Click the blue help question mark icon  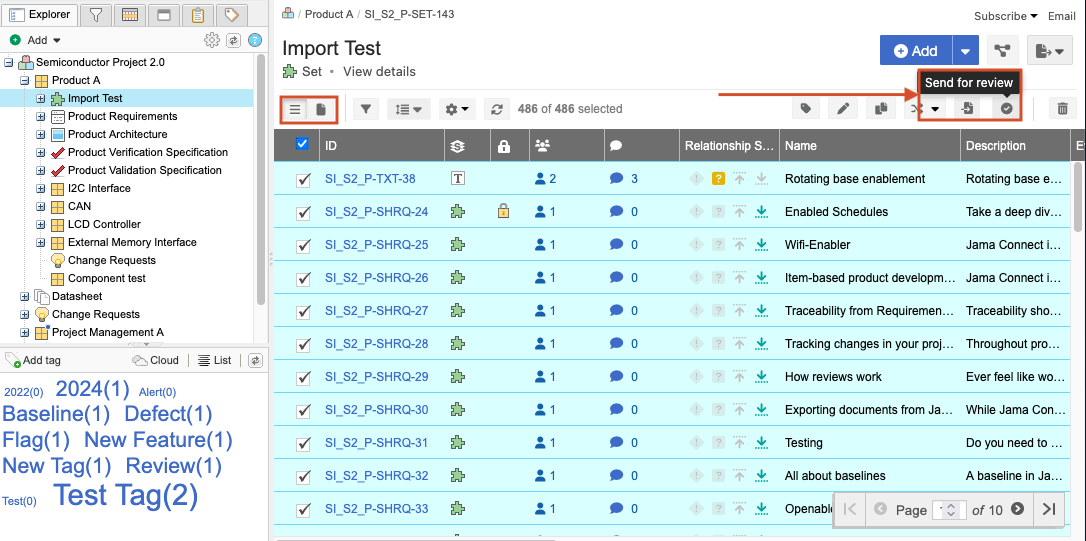255,40
